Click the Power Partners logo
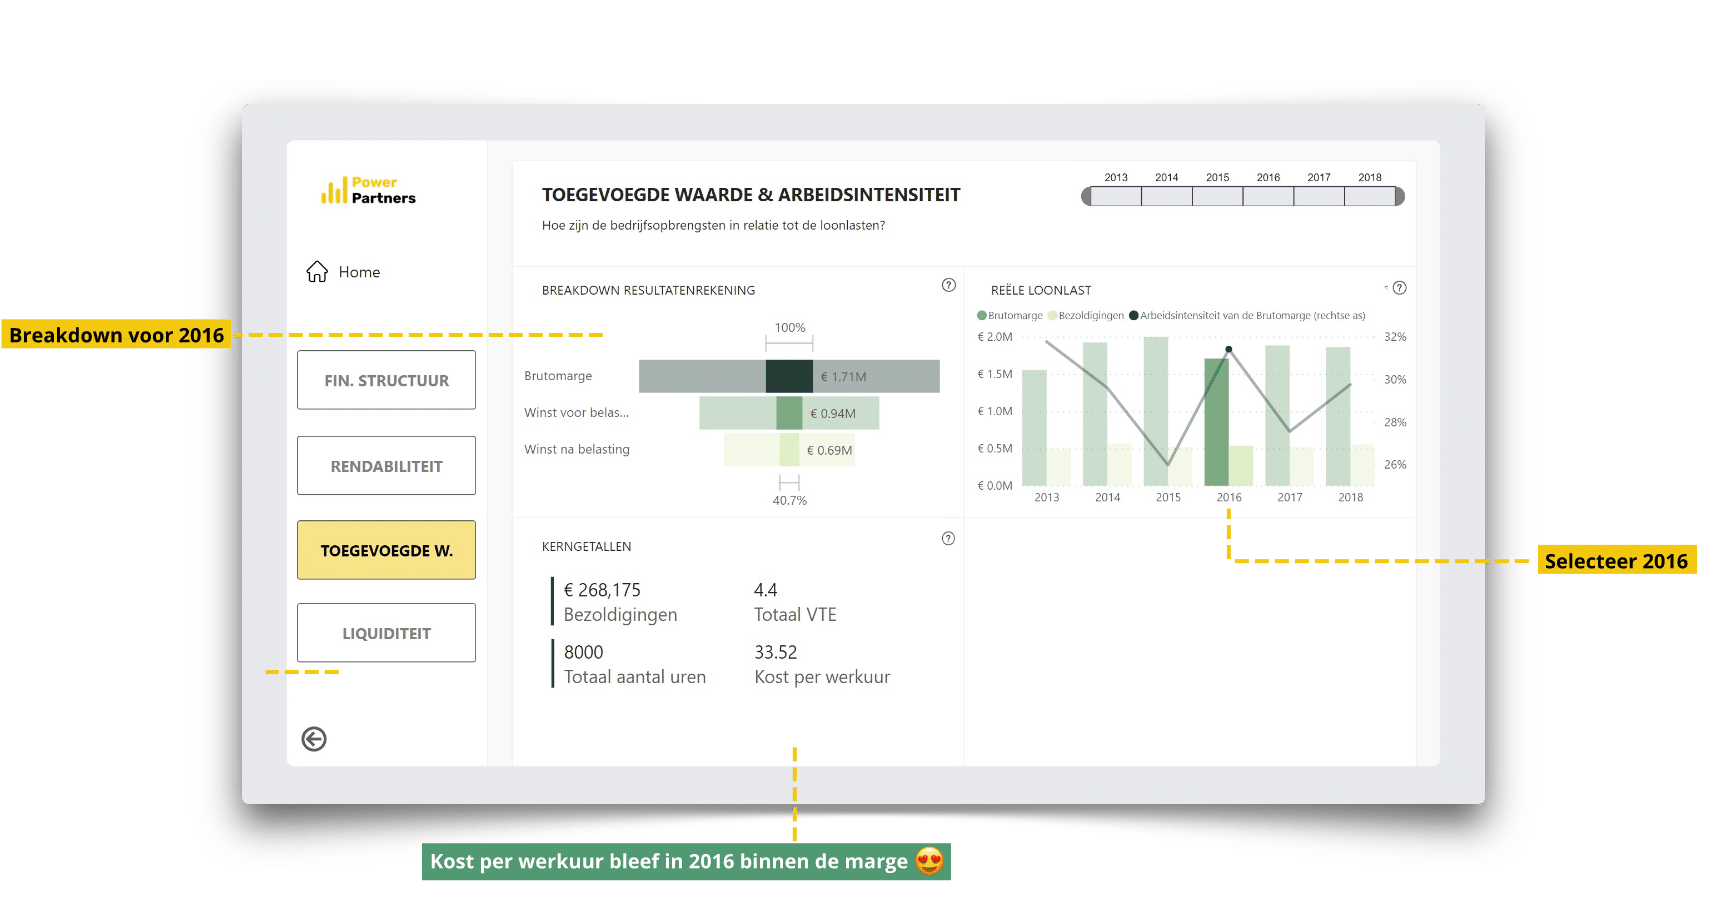The width and height of the screenshot is (1724, 920). [x=368, y=190]
